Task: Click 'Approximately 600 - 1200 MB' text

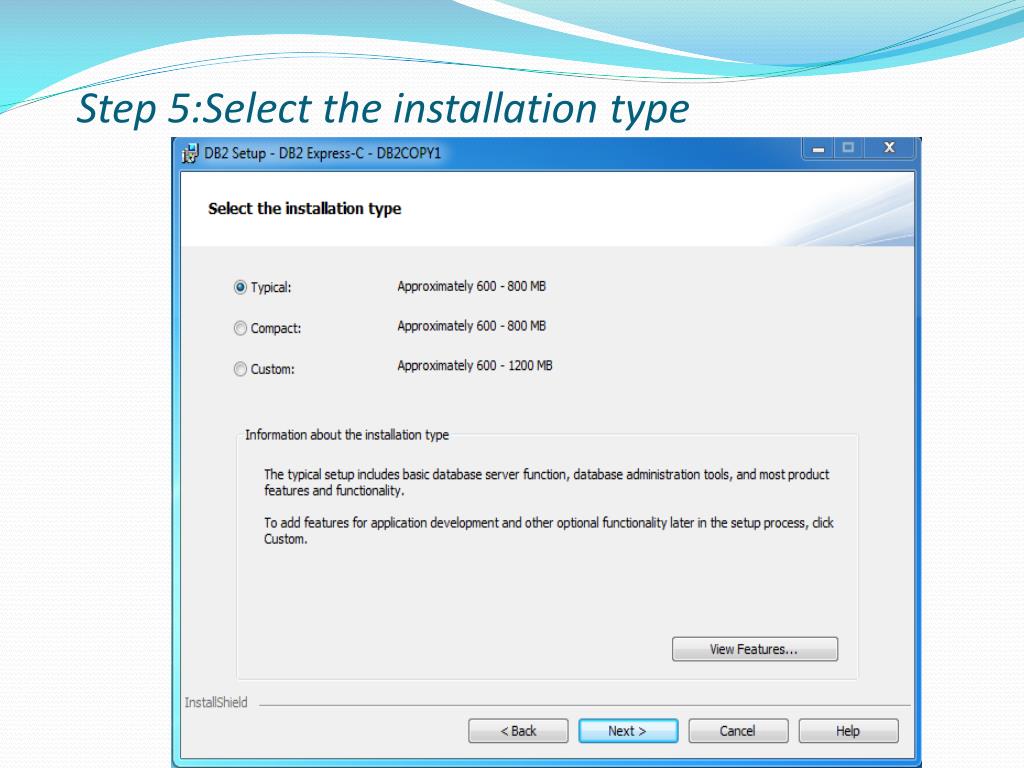Action: [x=475, y=366]
